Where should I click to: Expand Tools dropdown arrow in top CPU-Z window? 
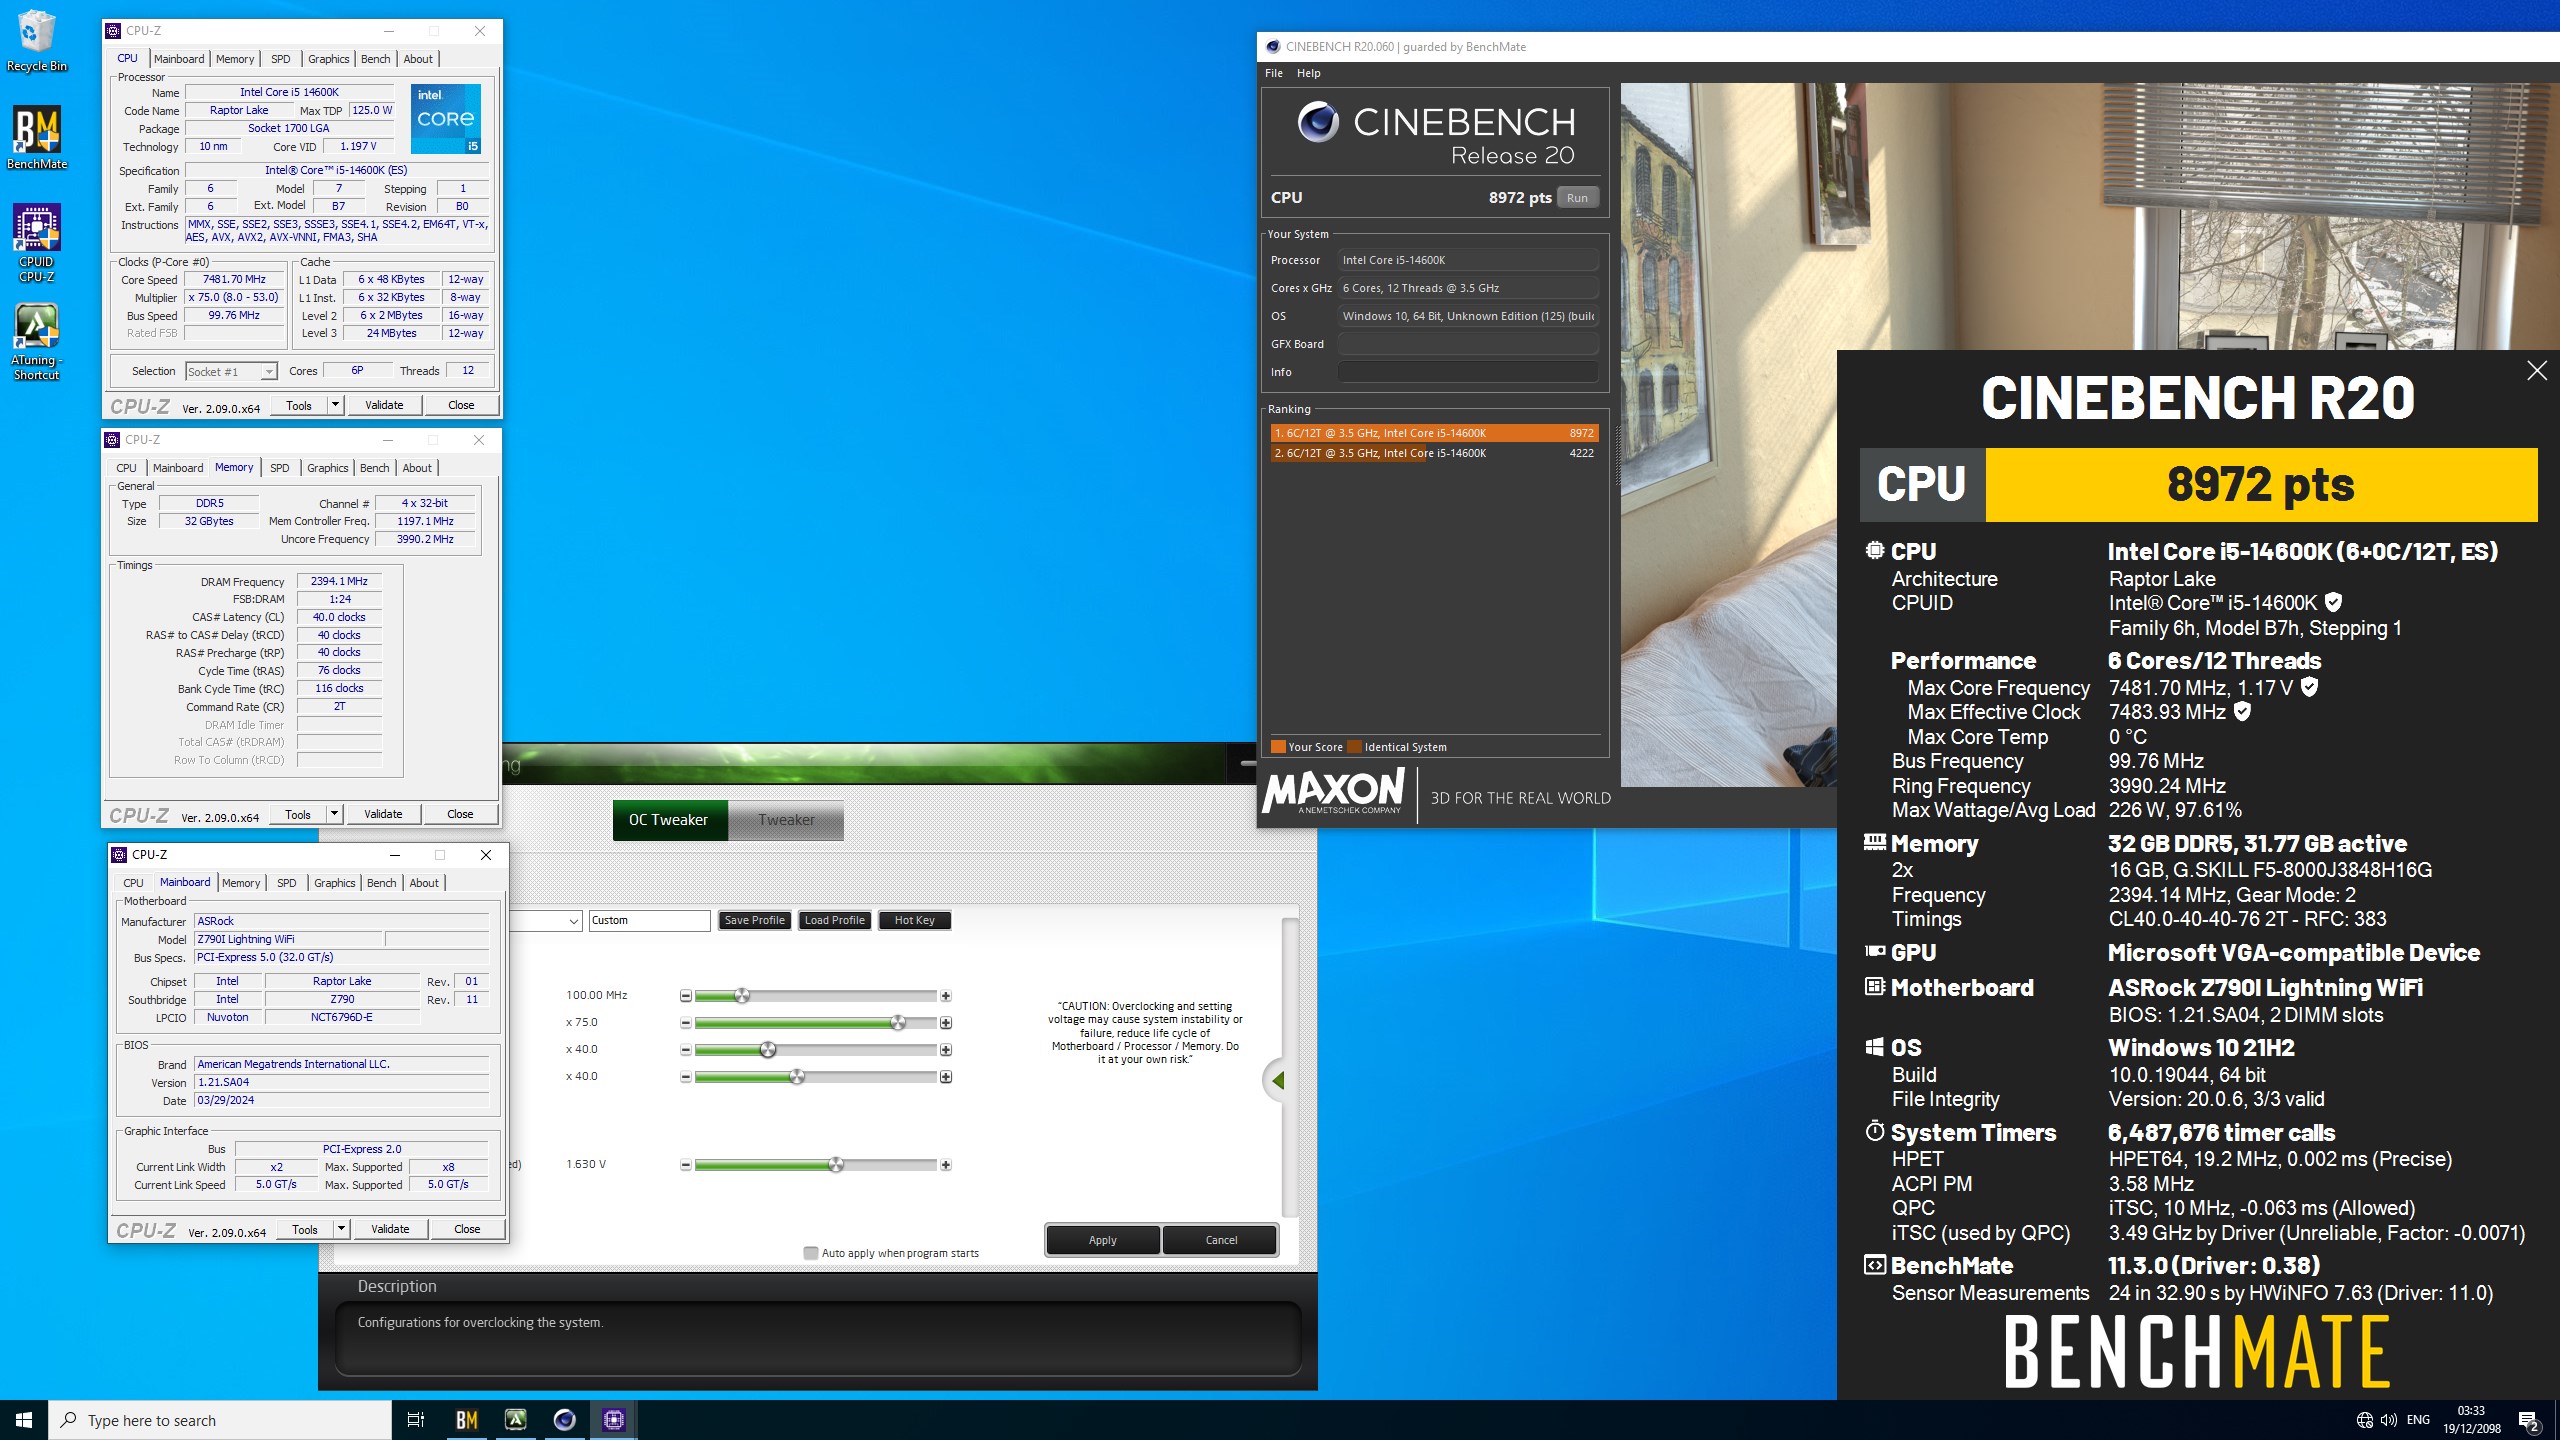[336, 405]
